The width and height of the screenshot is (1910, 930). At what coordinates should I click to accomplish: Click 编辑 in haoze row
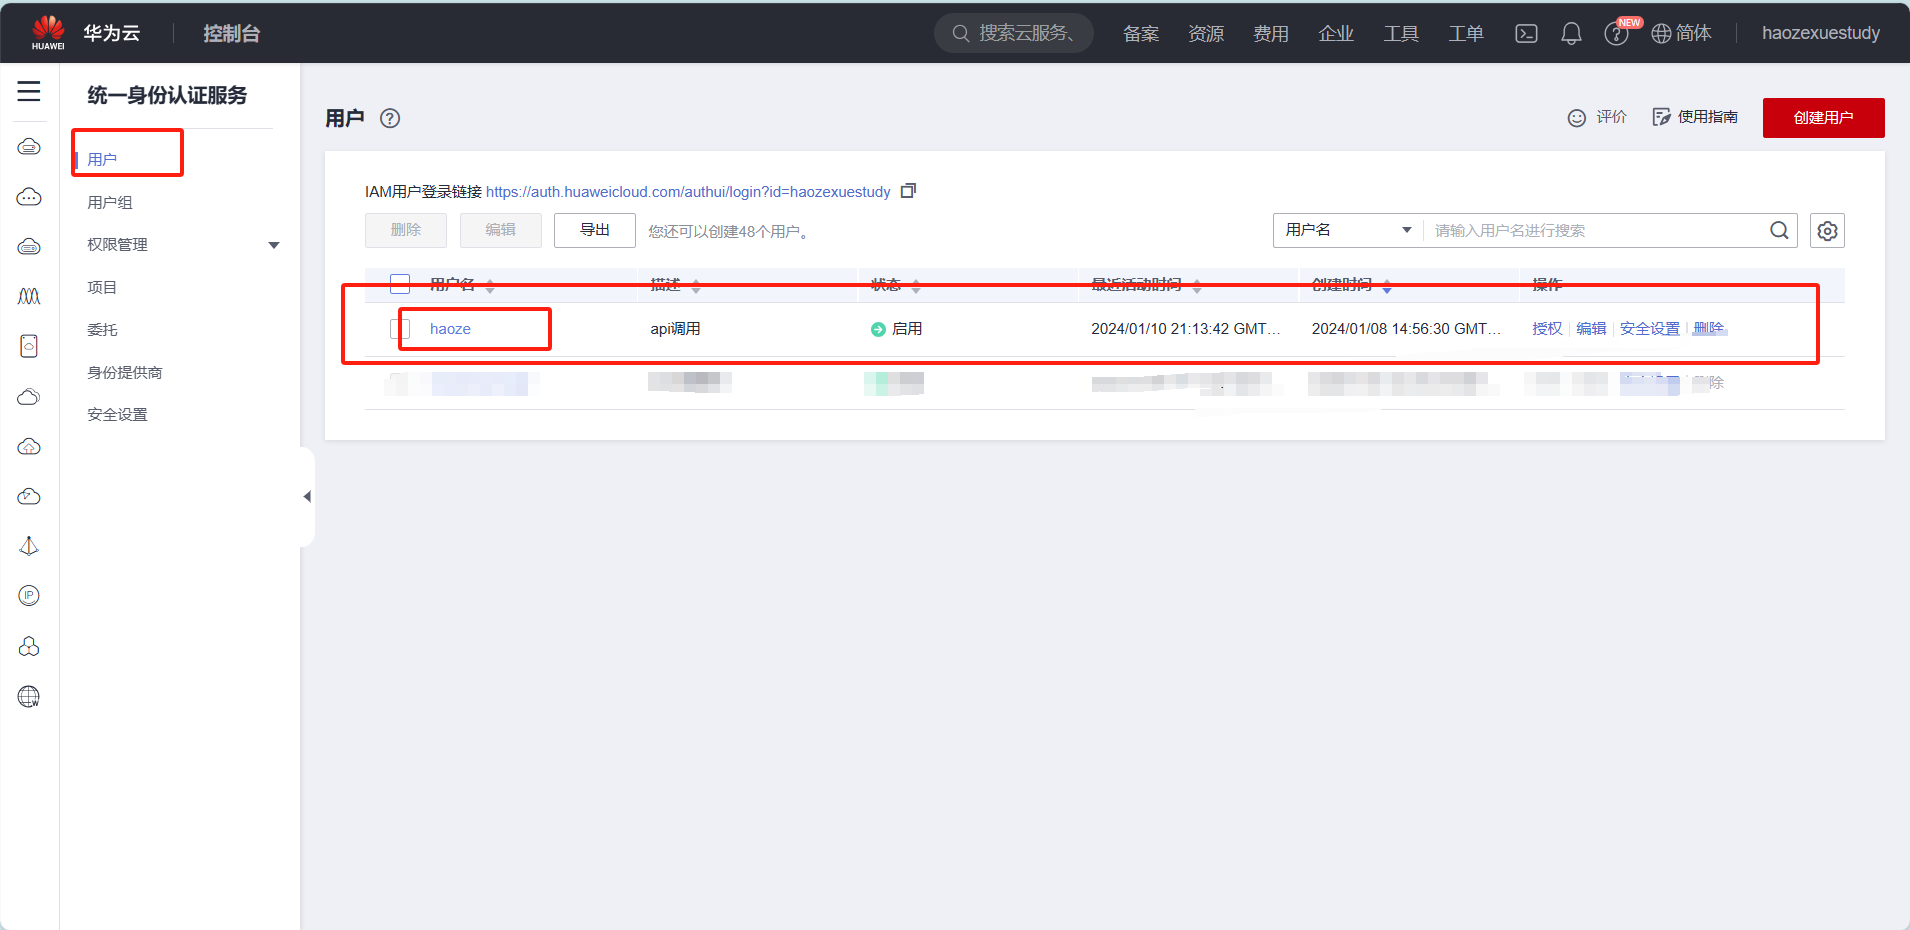coord(1591,329)
